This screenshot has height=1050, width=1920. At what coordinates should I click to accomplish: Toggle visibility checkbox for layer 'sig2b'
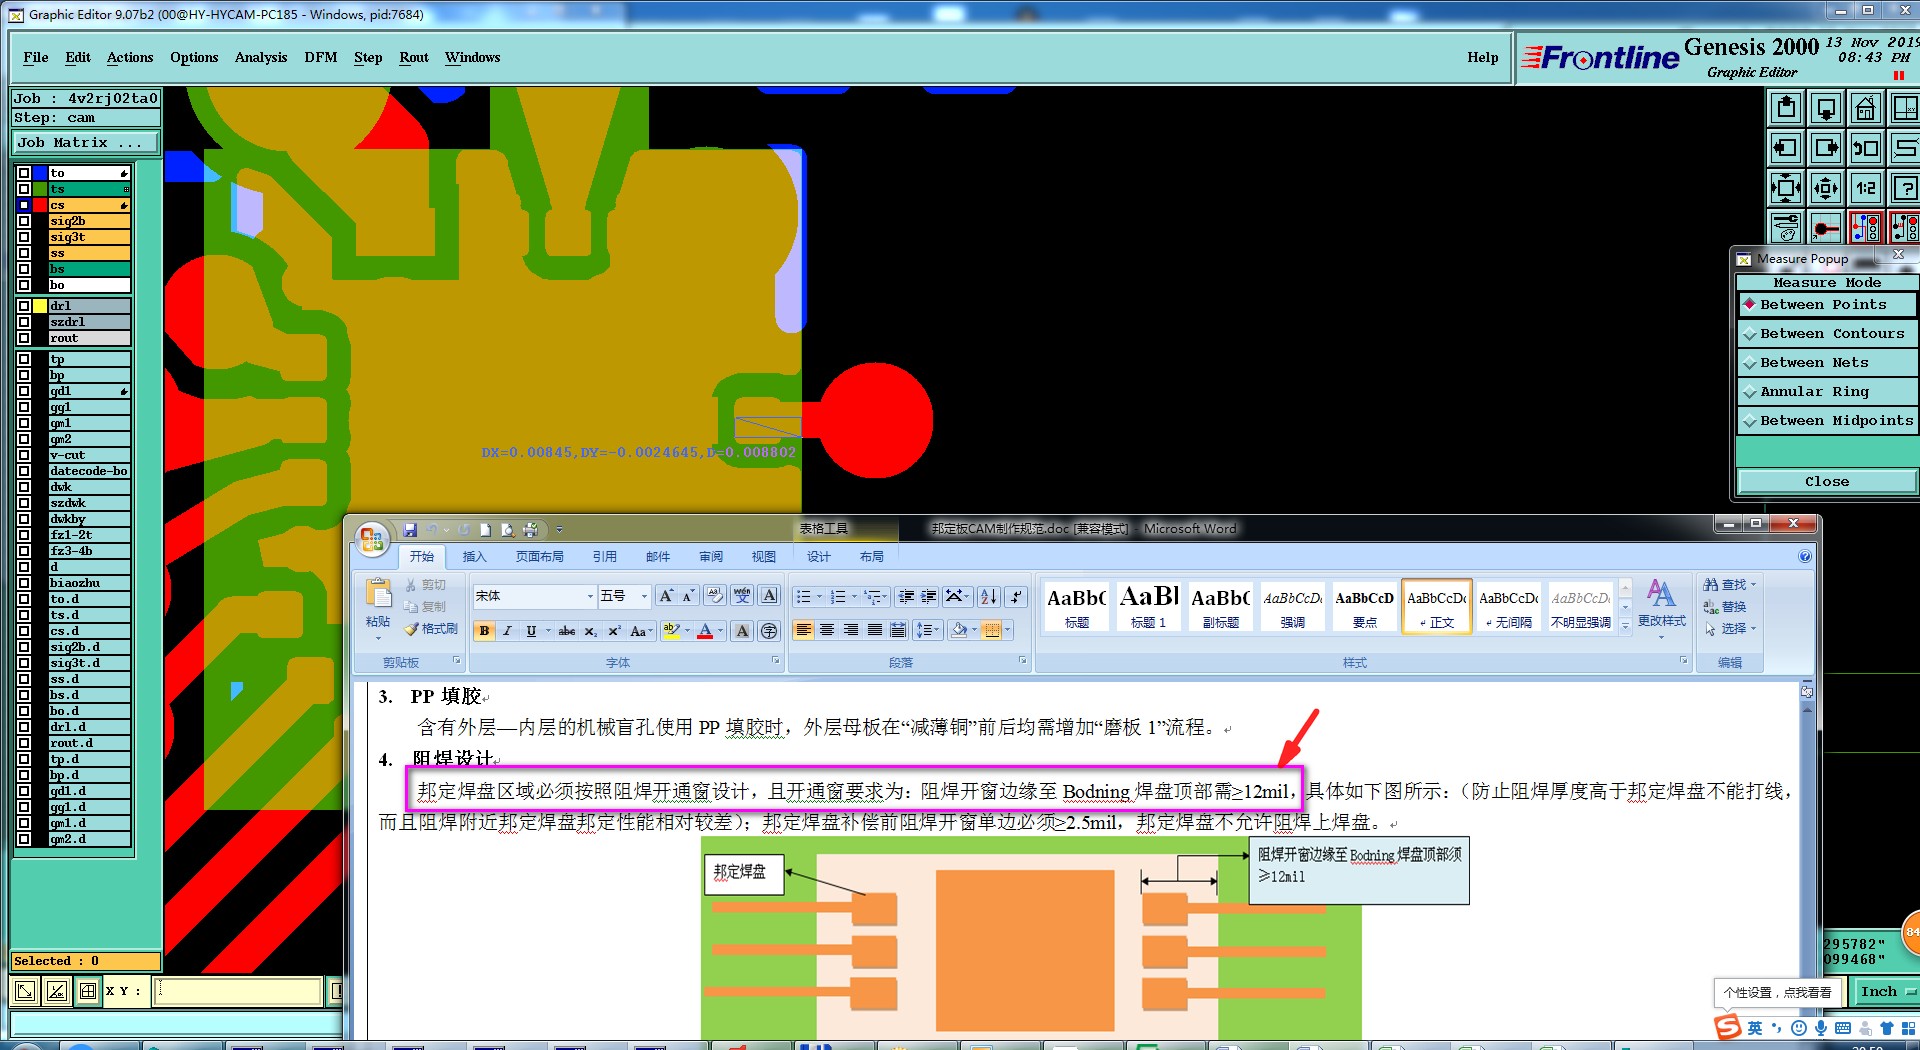click(24, 221)
